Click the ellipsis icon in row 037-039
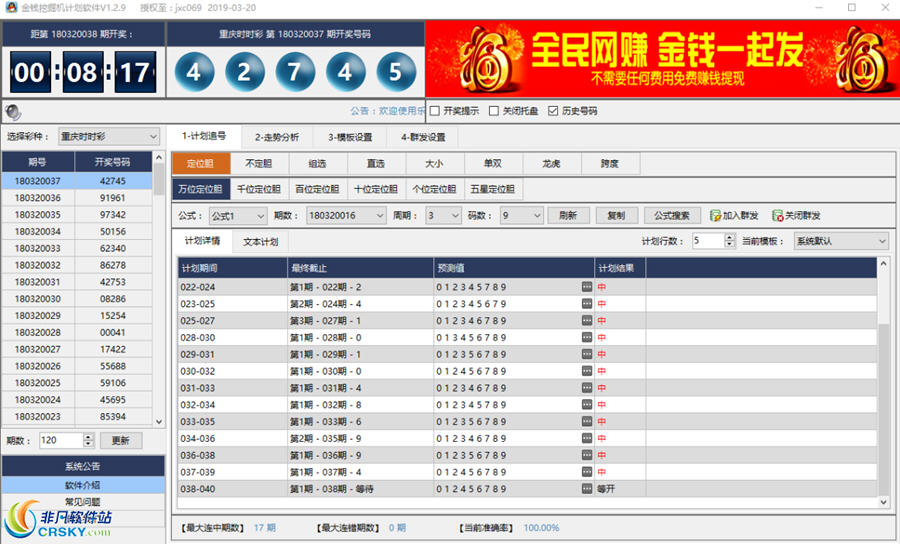Image resolution: width=900 pixels, height=544 pixels. coord(587,472)
